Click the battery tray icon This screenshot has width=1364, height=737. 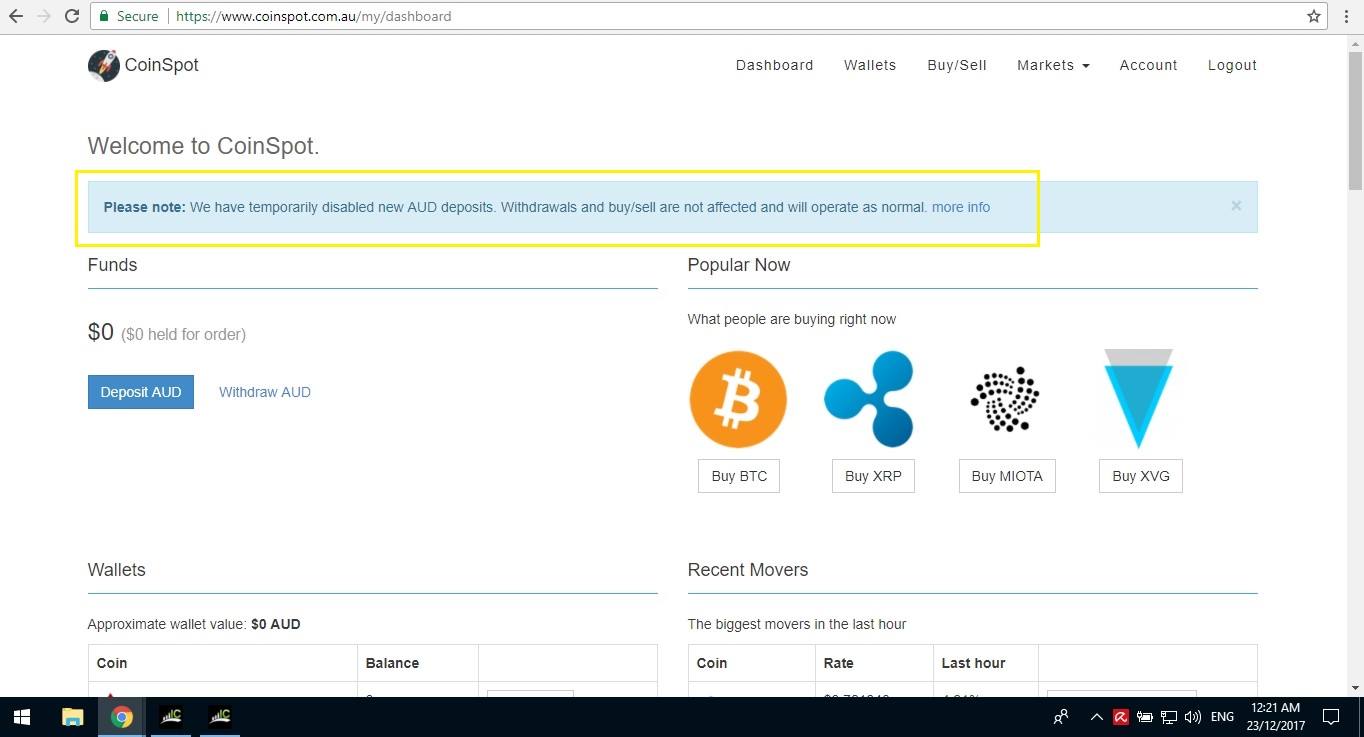pyautogui.click(x=1145, y=717)
